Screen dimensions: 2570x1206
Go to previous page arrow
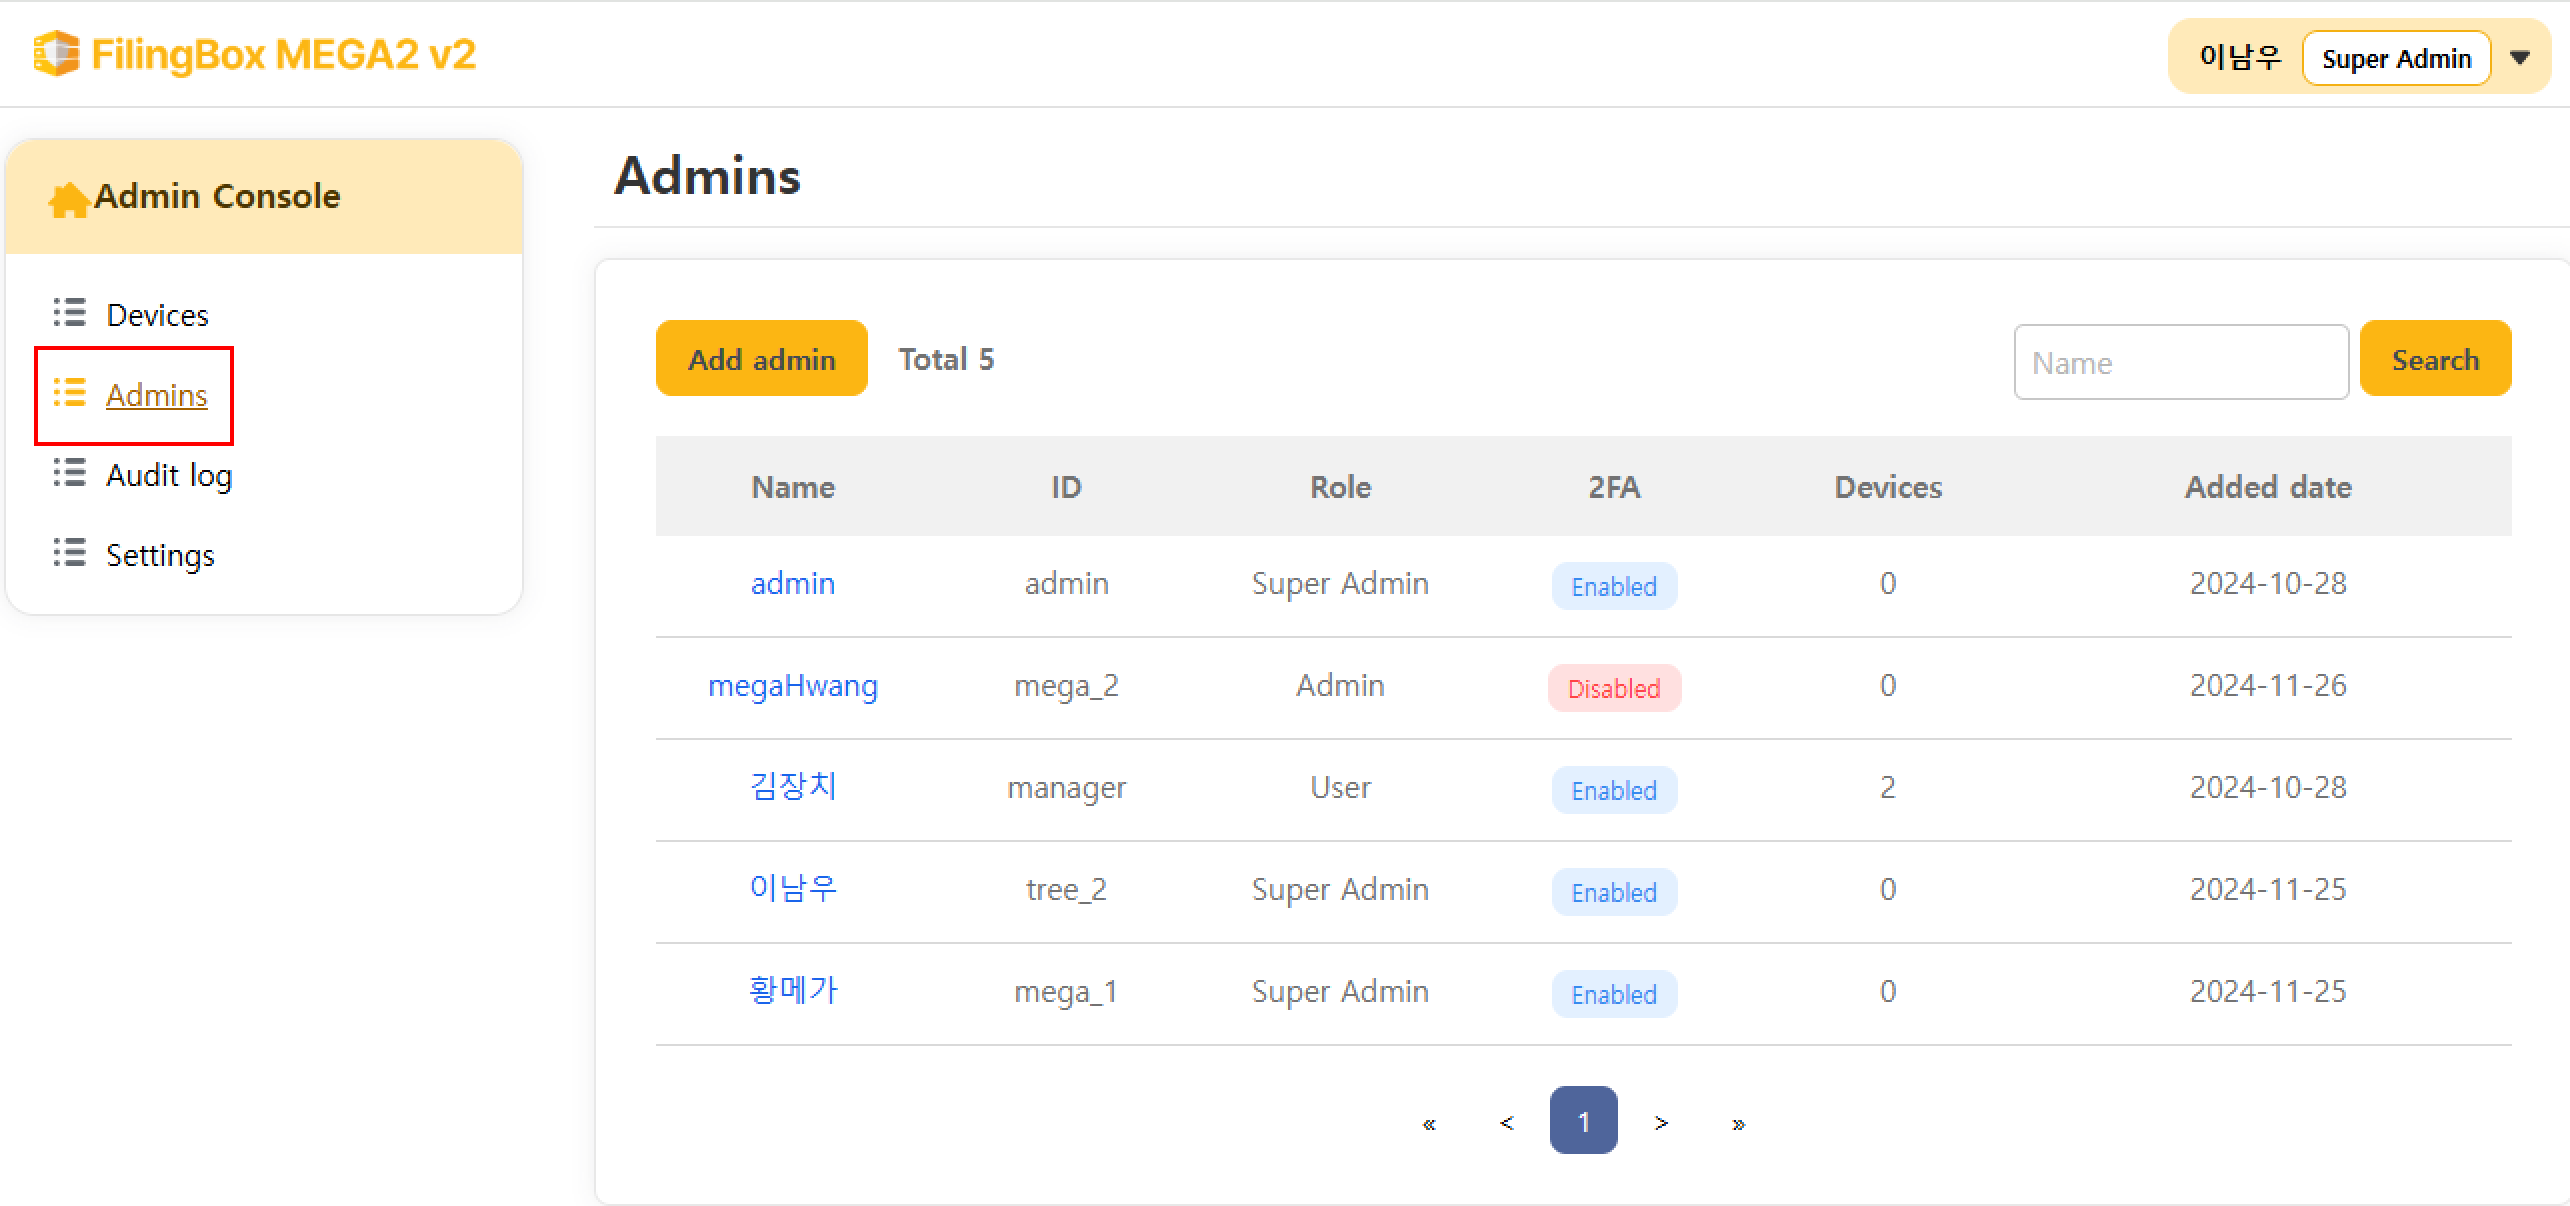click(1506, 1123)
